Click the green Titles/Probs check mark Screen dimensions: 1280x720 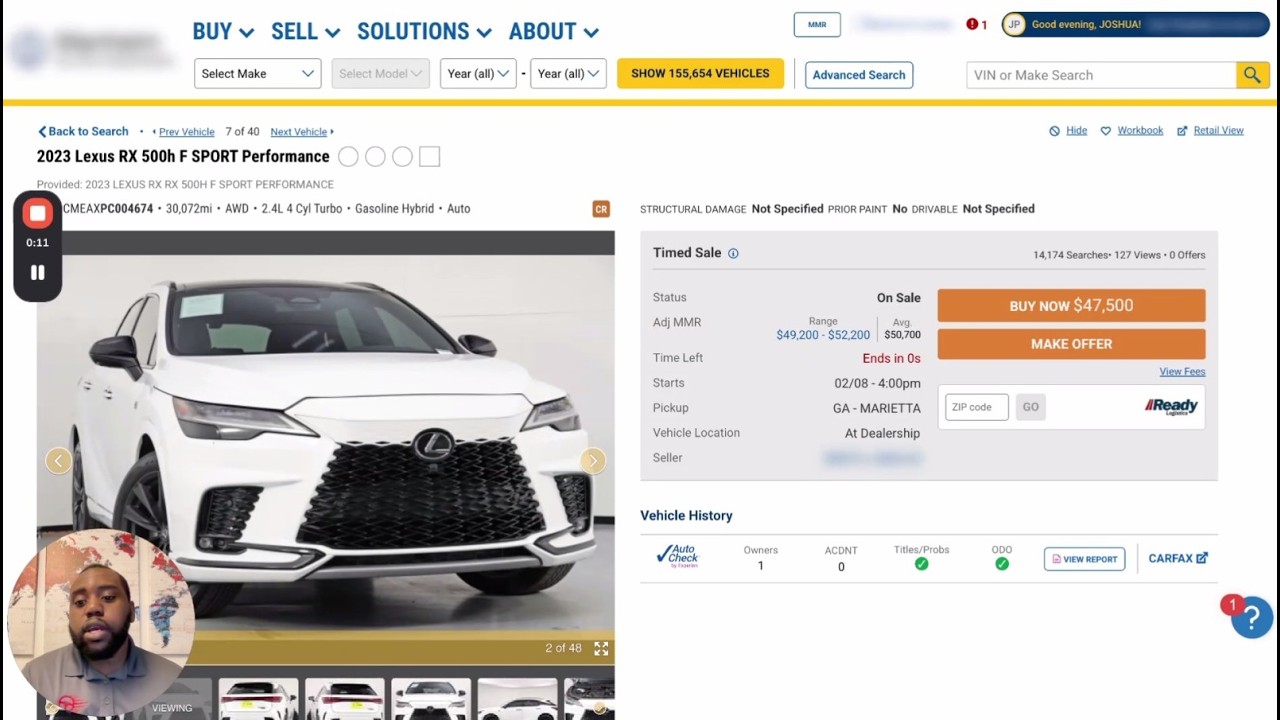click(921, 564)
